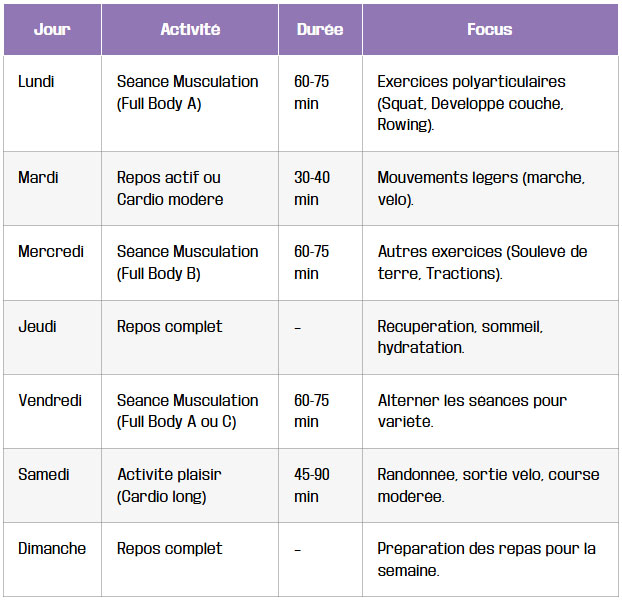The width and height of the screenshot is (622, 601).
Task: Click the Repos actif ou Cardio modere cell
Action: [170, 188]
